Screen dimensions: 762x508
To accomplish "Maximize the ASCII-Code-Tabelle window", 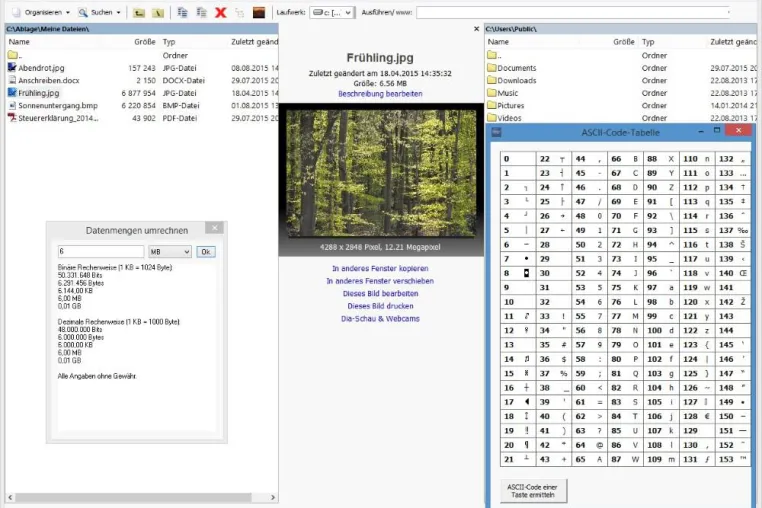I will pyautogui.click(x=717, y=130).
